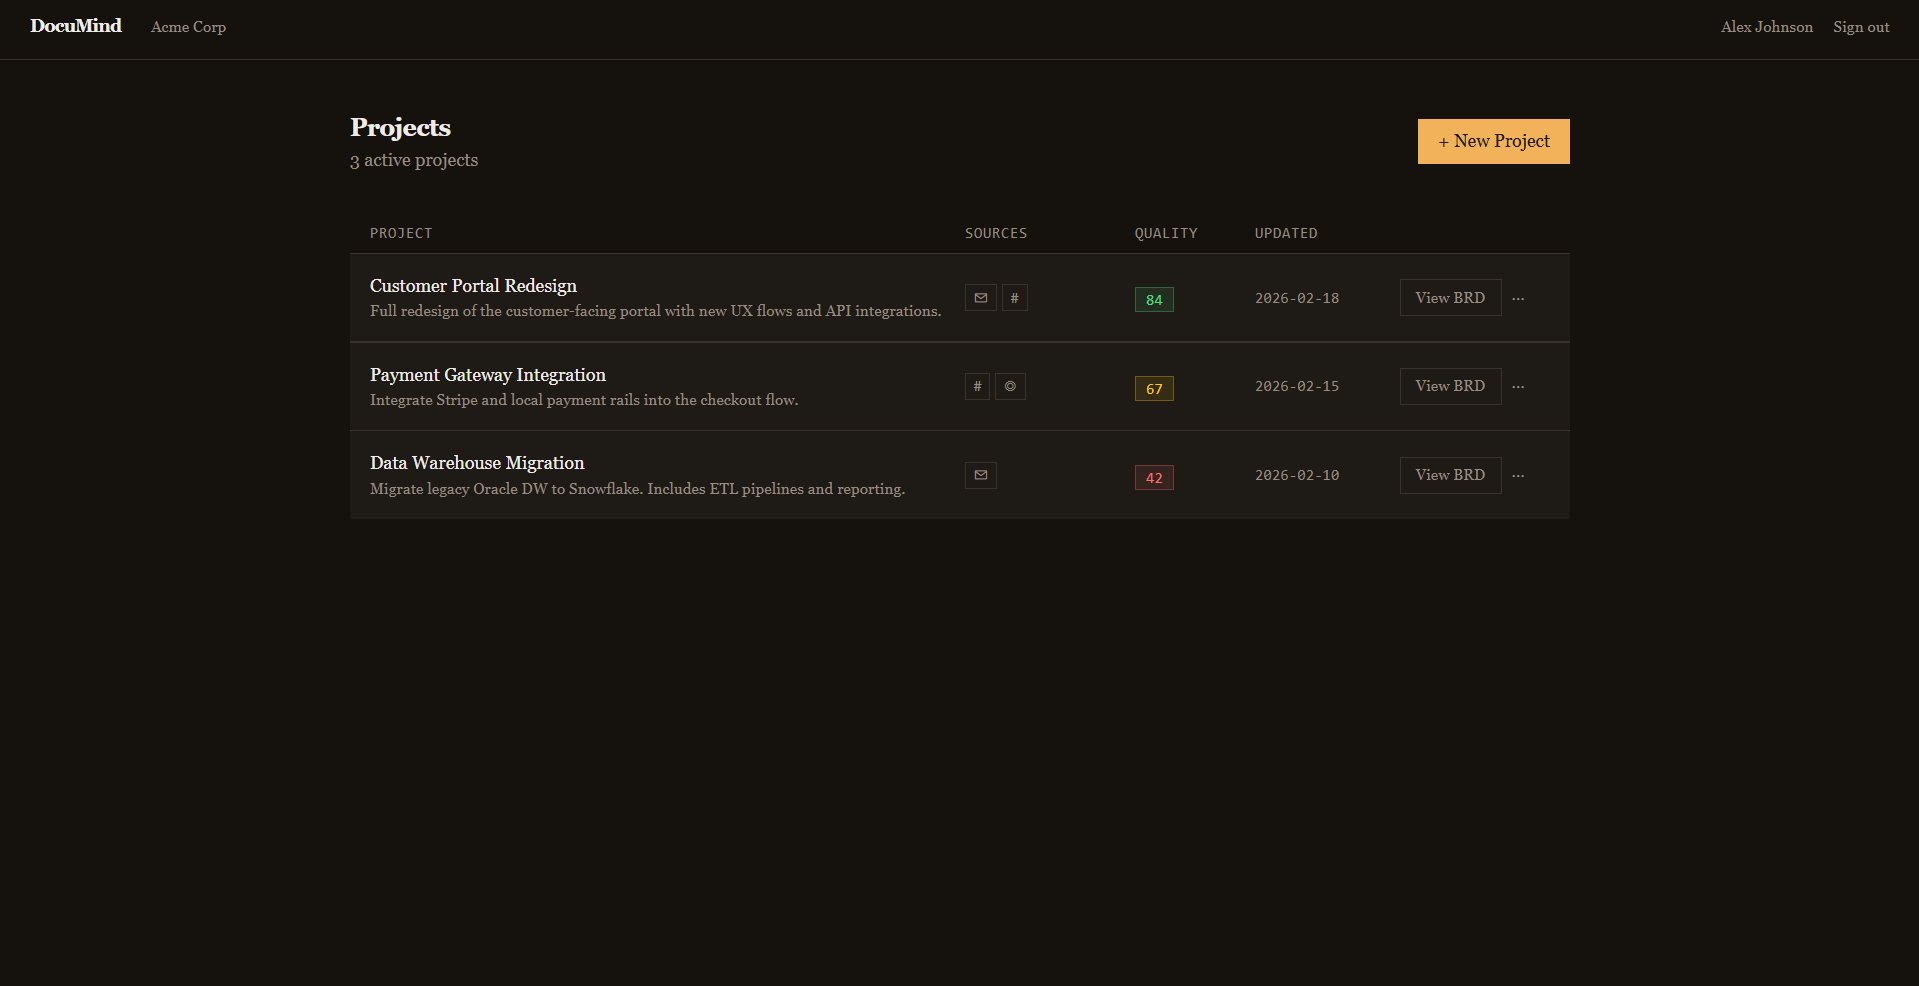
Task: Click hashtag source icon for Payment Gateway Integration
Action: tap(977, 387)
